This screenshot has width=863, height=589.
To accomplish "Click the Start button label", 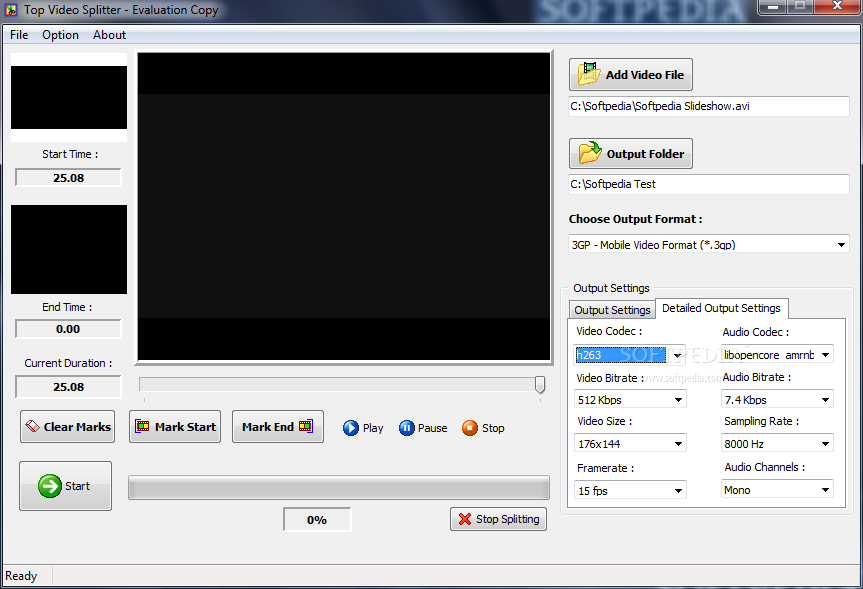I will coord(77,486).
